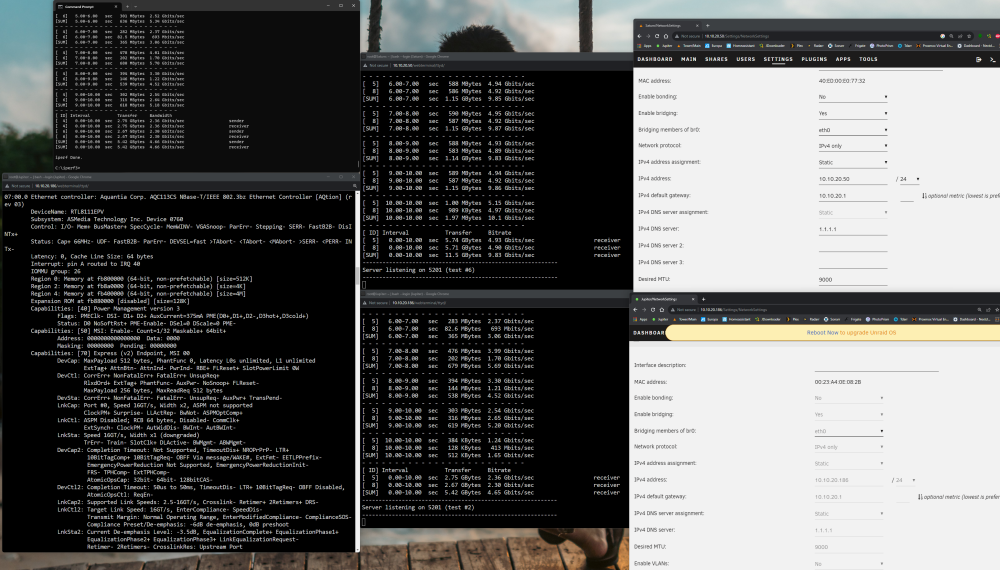Screen dimensions: 1000x570
Task: Open Unraid terminal icon in Saturn header
Action: pyautogui.click(x=992, y=59)
